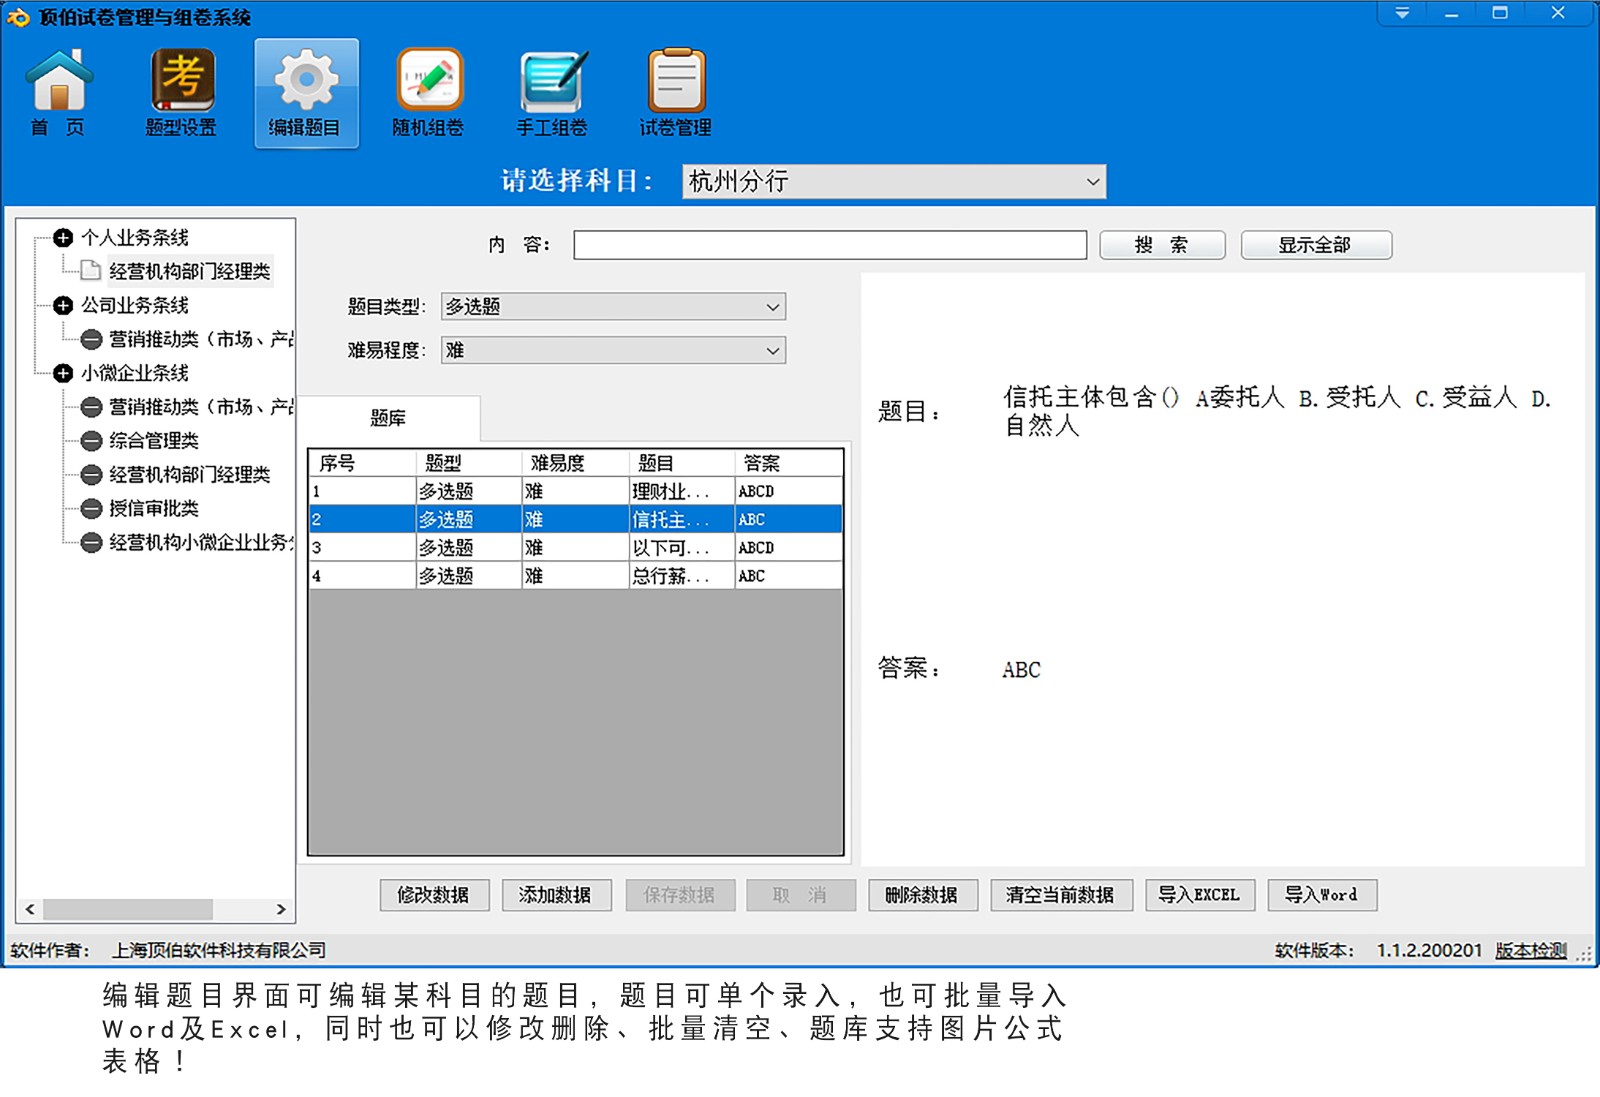Open 题型设置 question type settings
1600x1097 pixels.
pyautogui.click(x=182, y=82)
